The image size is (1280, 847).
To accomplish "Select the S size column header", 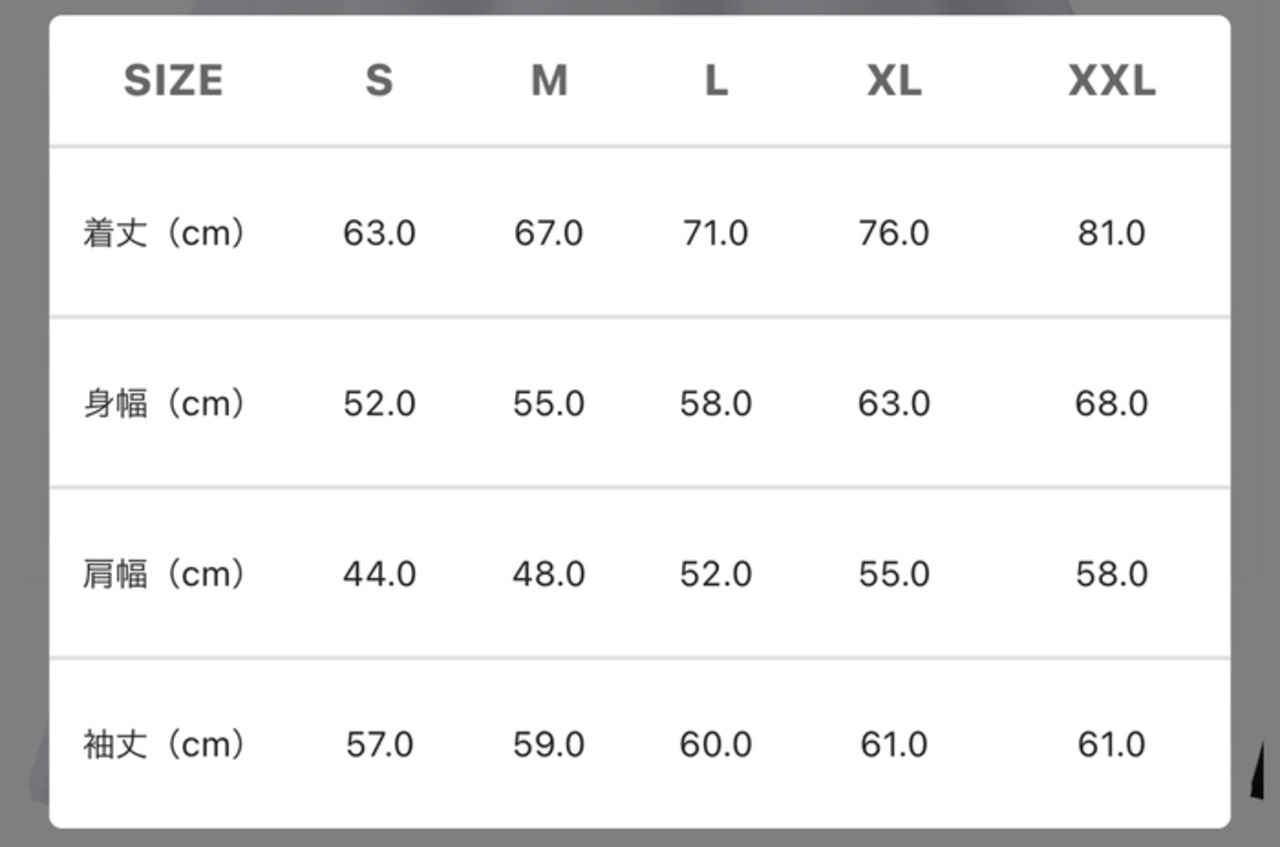I will point(379,80).
